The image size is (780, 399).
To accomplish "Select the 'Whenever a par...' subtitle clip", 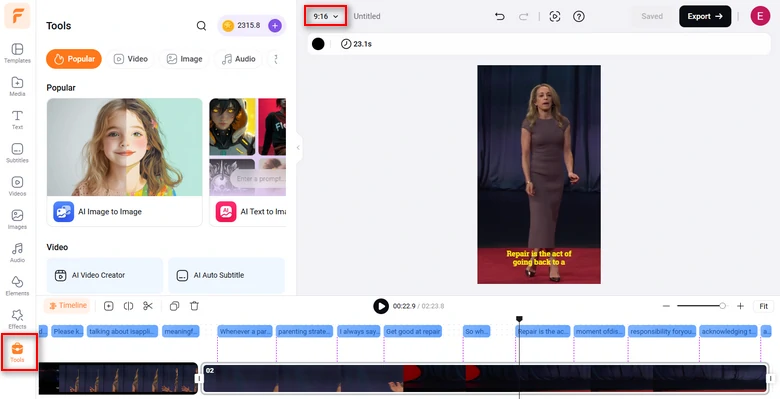I will coord(245,331).
